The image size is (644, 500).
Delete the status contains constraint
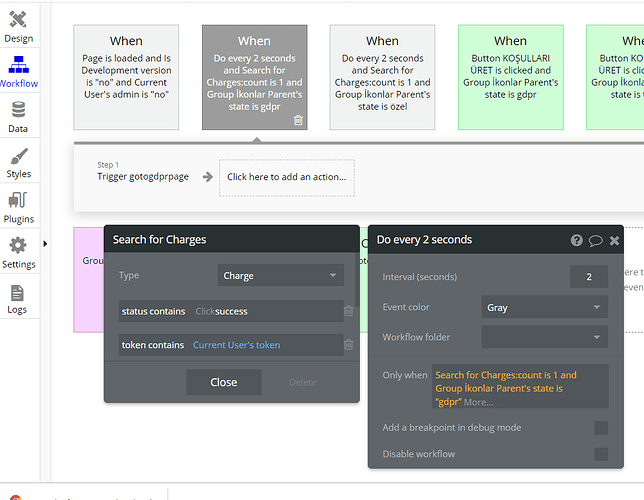click(348, 311)
